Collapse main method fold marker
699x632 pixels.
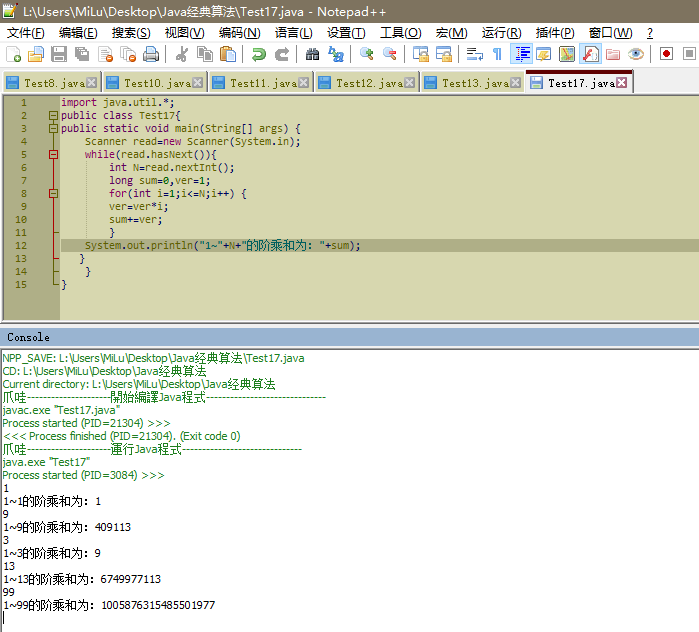point(53,128)
